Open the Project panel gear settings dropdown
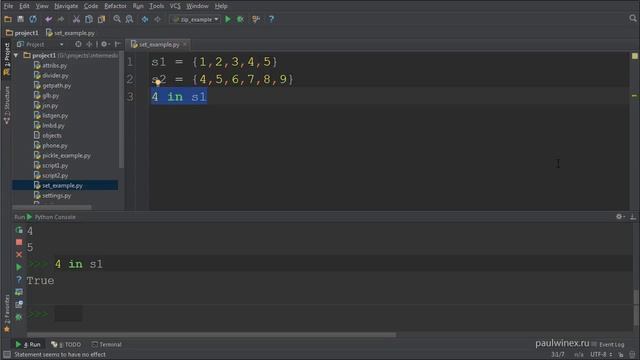The height and width of the screenshot is (360, 640). (105, 44)
